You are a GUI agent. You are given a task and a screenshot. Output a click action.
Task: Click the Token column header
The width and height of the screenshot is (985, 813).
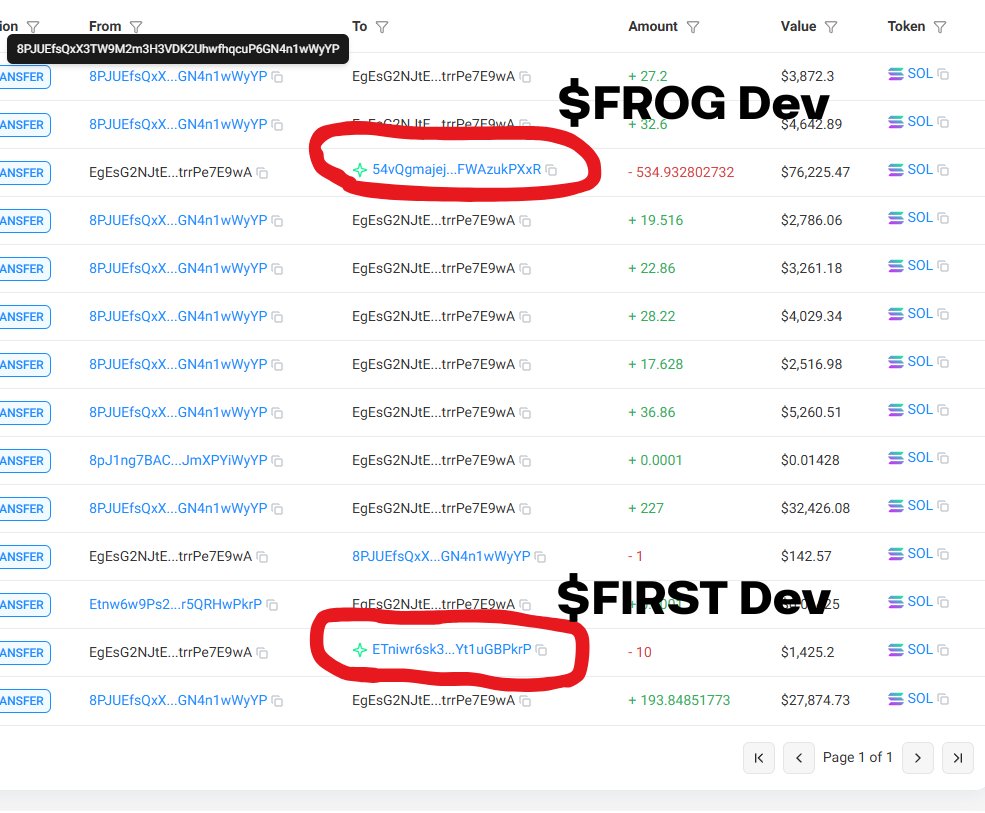pyautogui.click(x=906, y=26)
